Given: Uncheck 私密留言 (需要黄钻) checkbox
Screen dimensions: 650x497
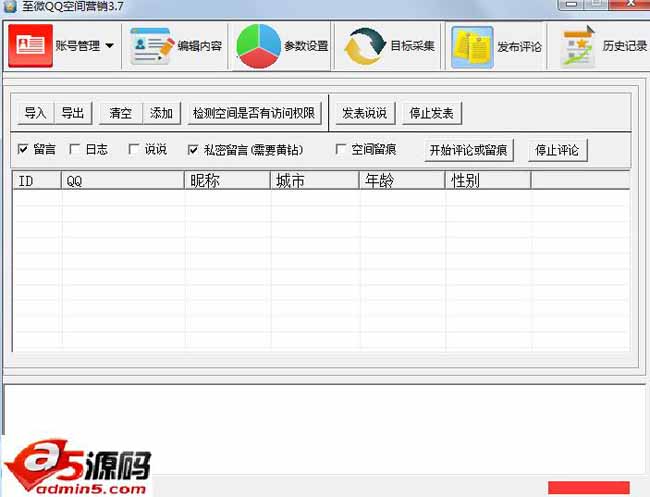Looking at the screenshot, I should (x=193, y=150).
